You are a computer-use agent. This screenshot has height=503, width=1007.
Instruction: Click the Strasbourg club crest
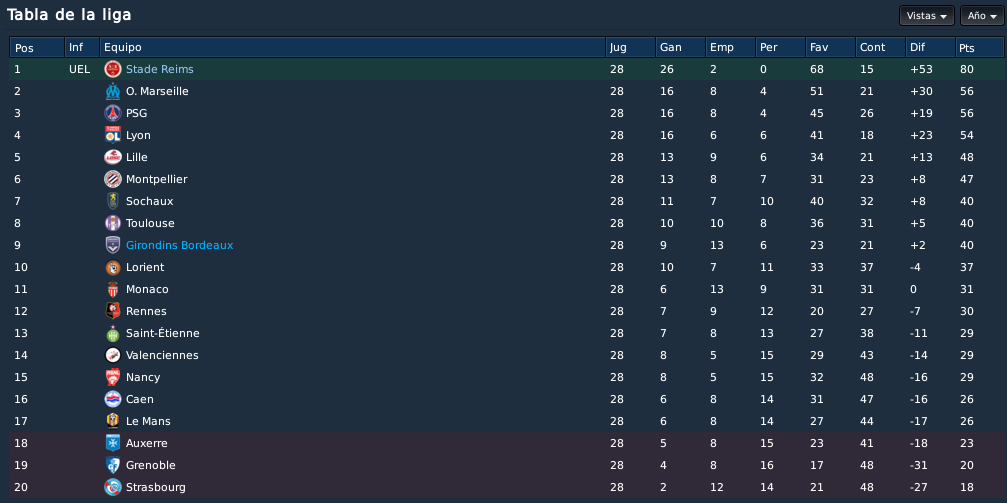(113, 487)
